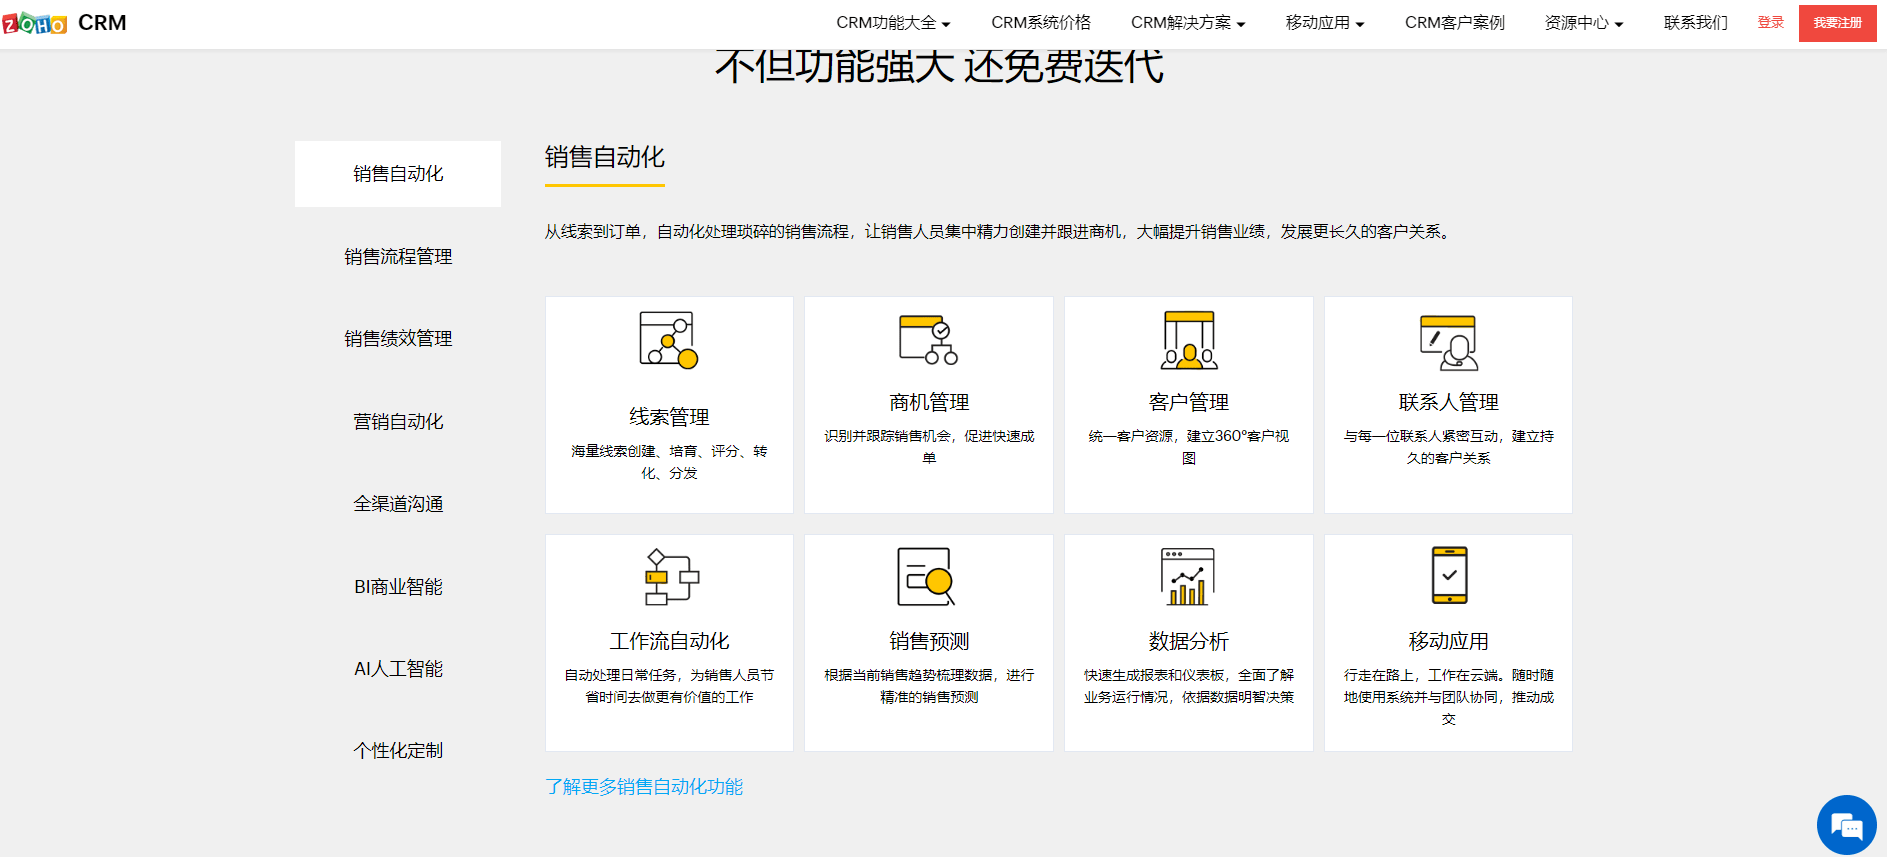1887x857 pixels.
Task: Click the 商机管理 card title
Action: 929,402
